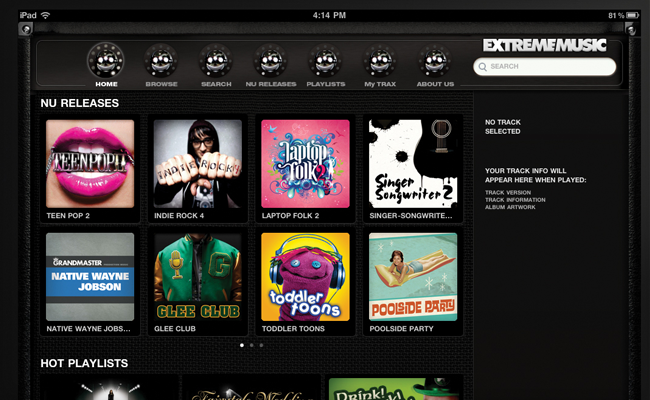This screenshot has width=650, height=400.
Task: Select the NU RELEASES tab label
Action: [271, 84]
